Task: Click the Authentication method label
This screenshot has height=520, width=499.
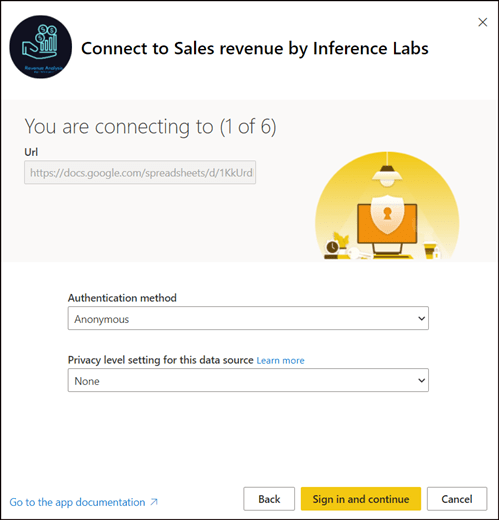Action: click(122, 298)
